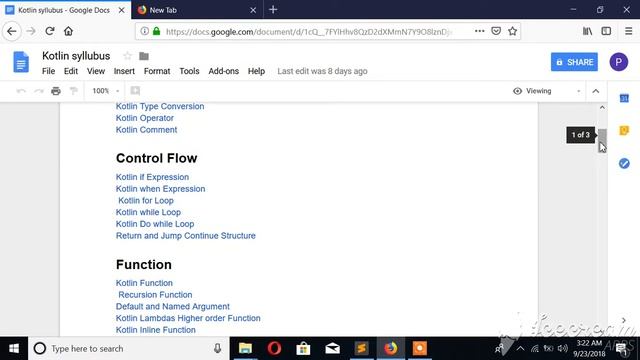Open Kotlin Do while Loop link

point(155,224)
